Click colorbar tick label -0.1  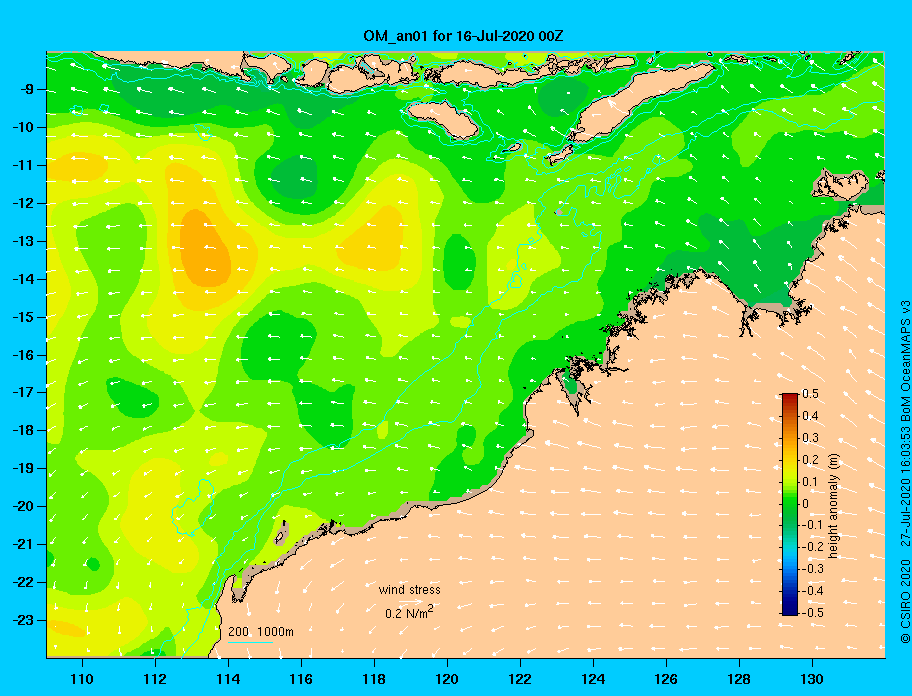point(812,525)
